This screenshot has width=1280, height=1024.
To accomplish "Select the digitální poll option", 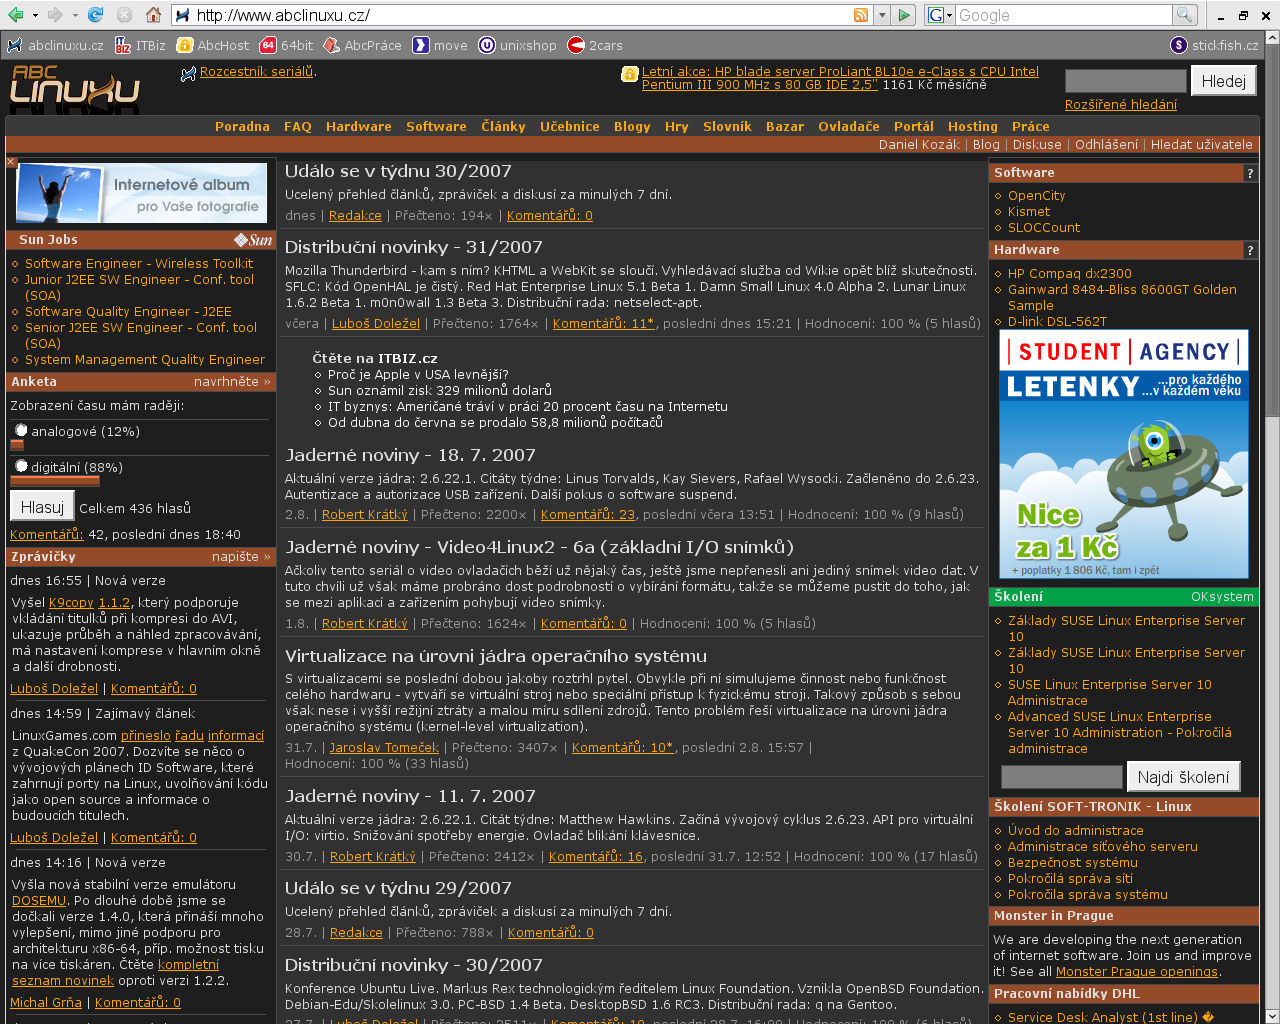I will pos(21,467).
